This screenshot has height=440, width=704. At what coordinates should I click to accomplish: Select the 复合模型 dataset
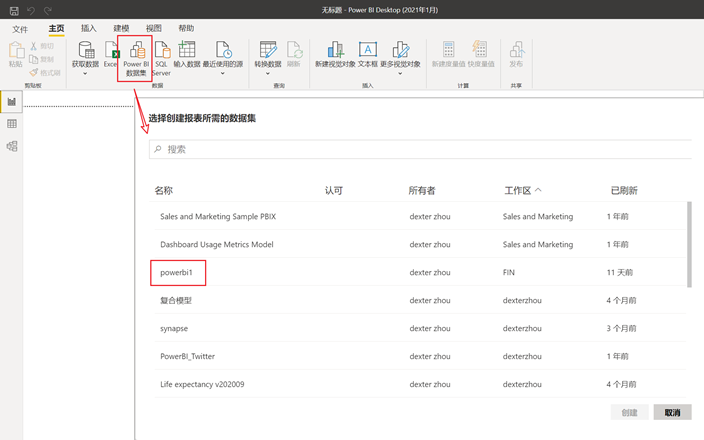tap(176, 300)
